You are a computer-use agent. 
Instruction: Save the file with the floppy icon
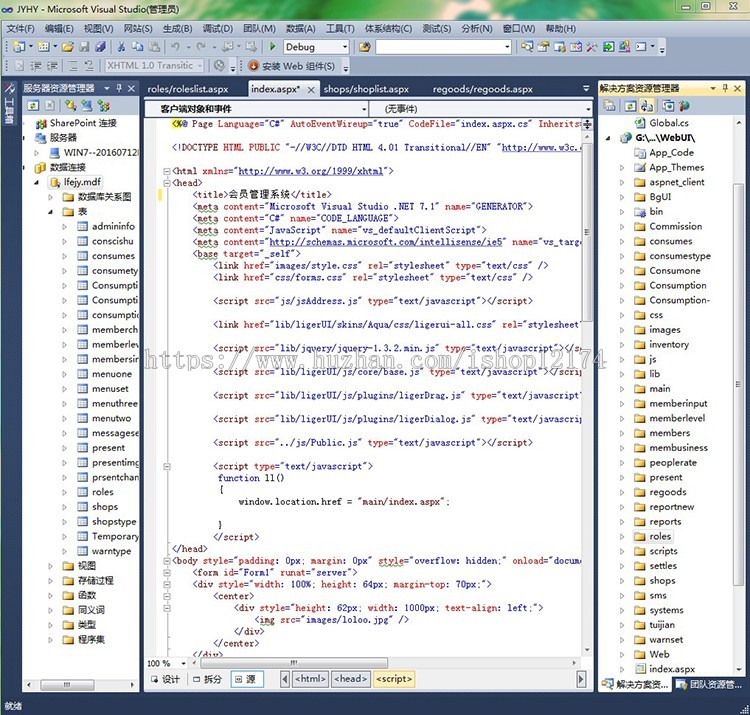point(84,46)
